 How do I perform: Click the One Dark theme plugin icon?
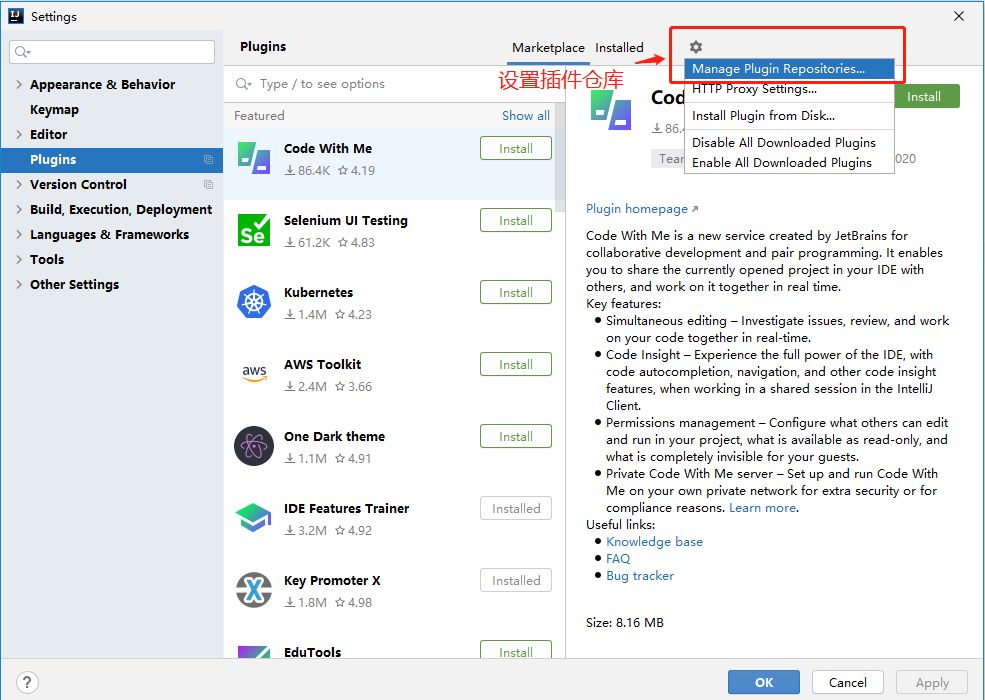[x=254, y=446]
